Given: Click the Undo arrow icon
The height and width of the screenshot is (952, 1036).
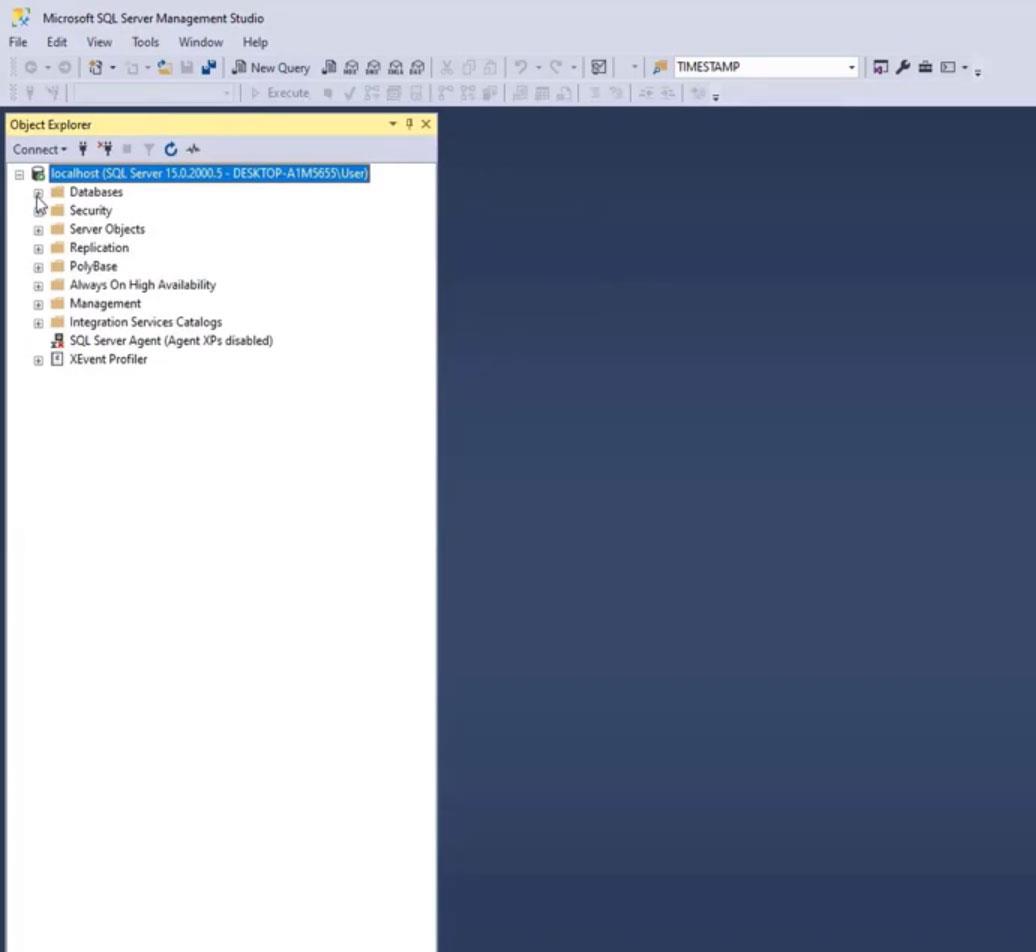Looking at the screenshot, I should pos(521,67).
